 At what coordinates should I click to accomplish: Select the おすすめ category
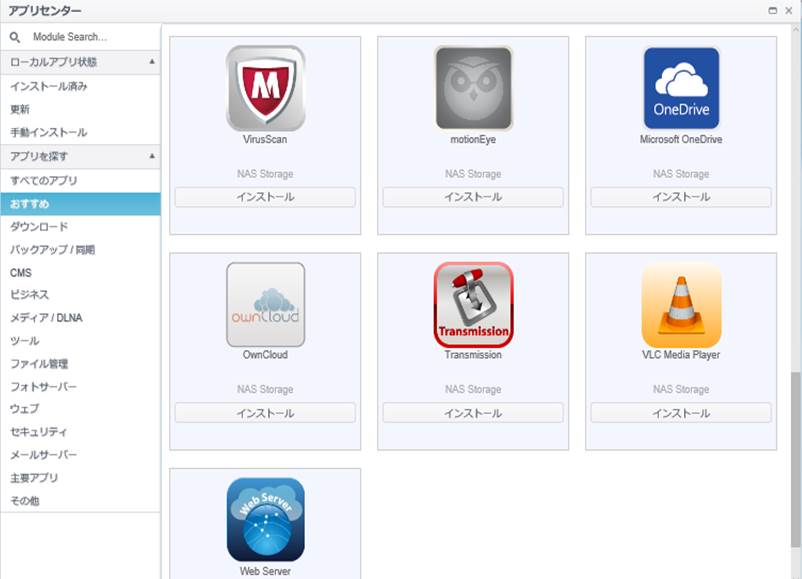(x=80, y=204)
